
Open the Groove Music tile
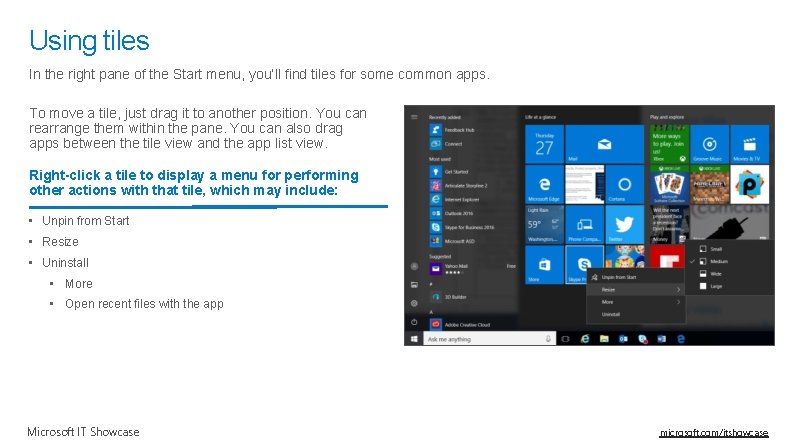[709, 144]
